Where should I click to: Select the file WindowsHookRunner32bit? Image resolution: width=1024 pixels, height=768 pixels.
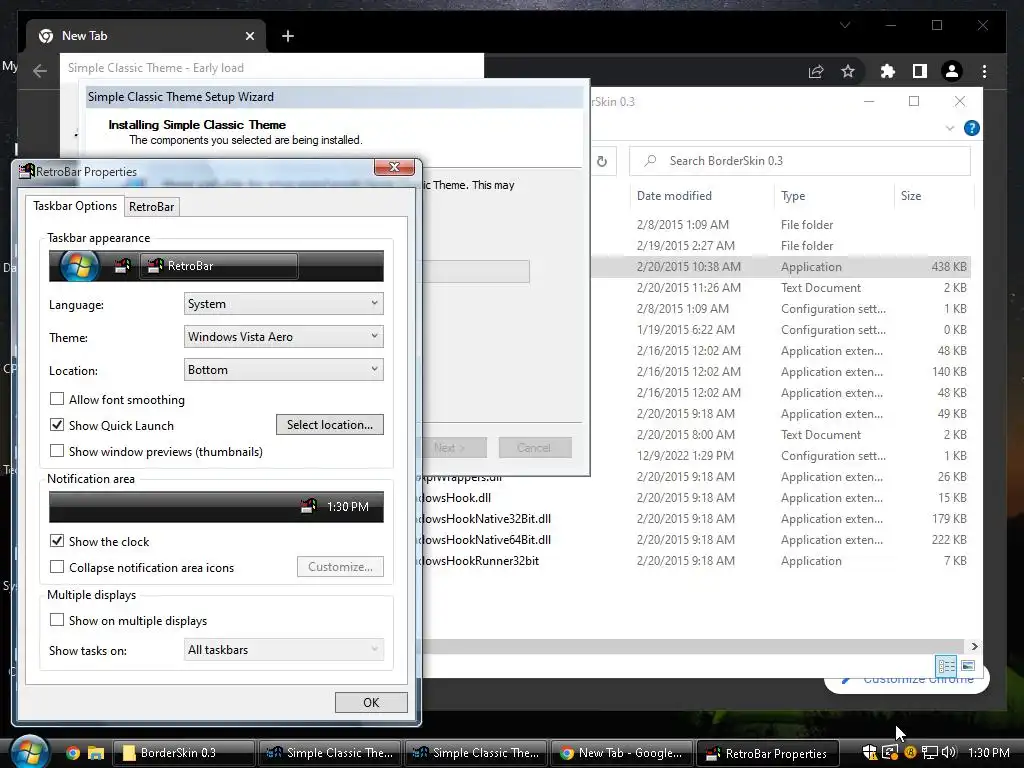pyautogui.click(x=479, y=560)
